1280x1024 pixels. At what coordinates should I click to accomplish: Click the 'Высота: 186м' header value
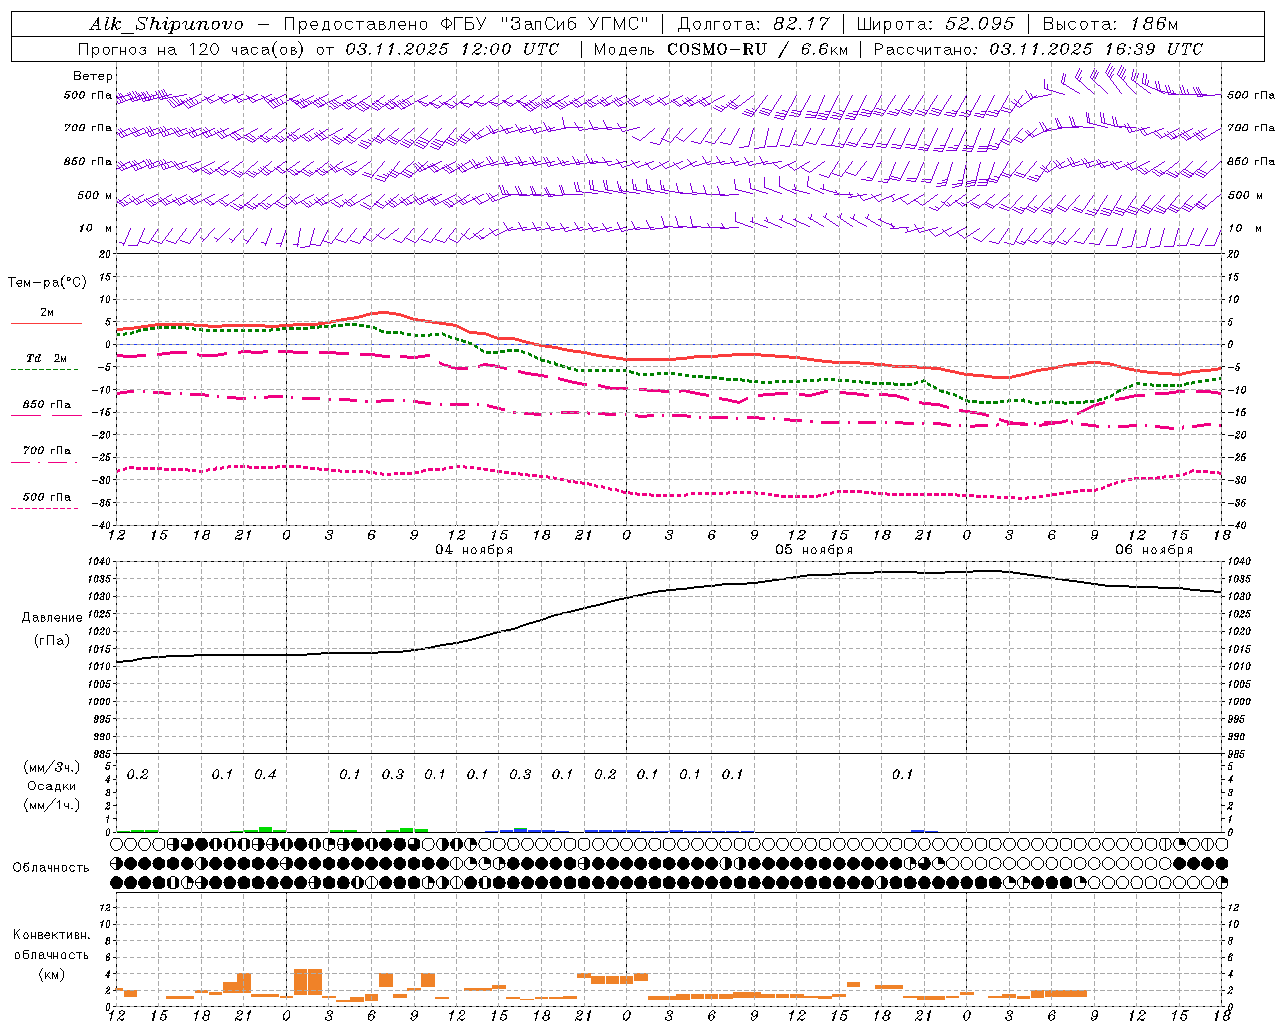(1110, 24)
